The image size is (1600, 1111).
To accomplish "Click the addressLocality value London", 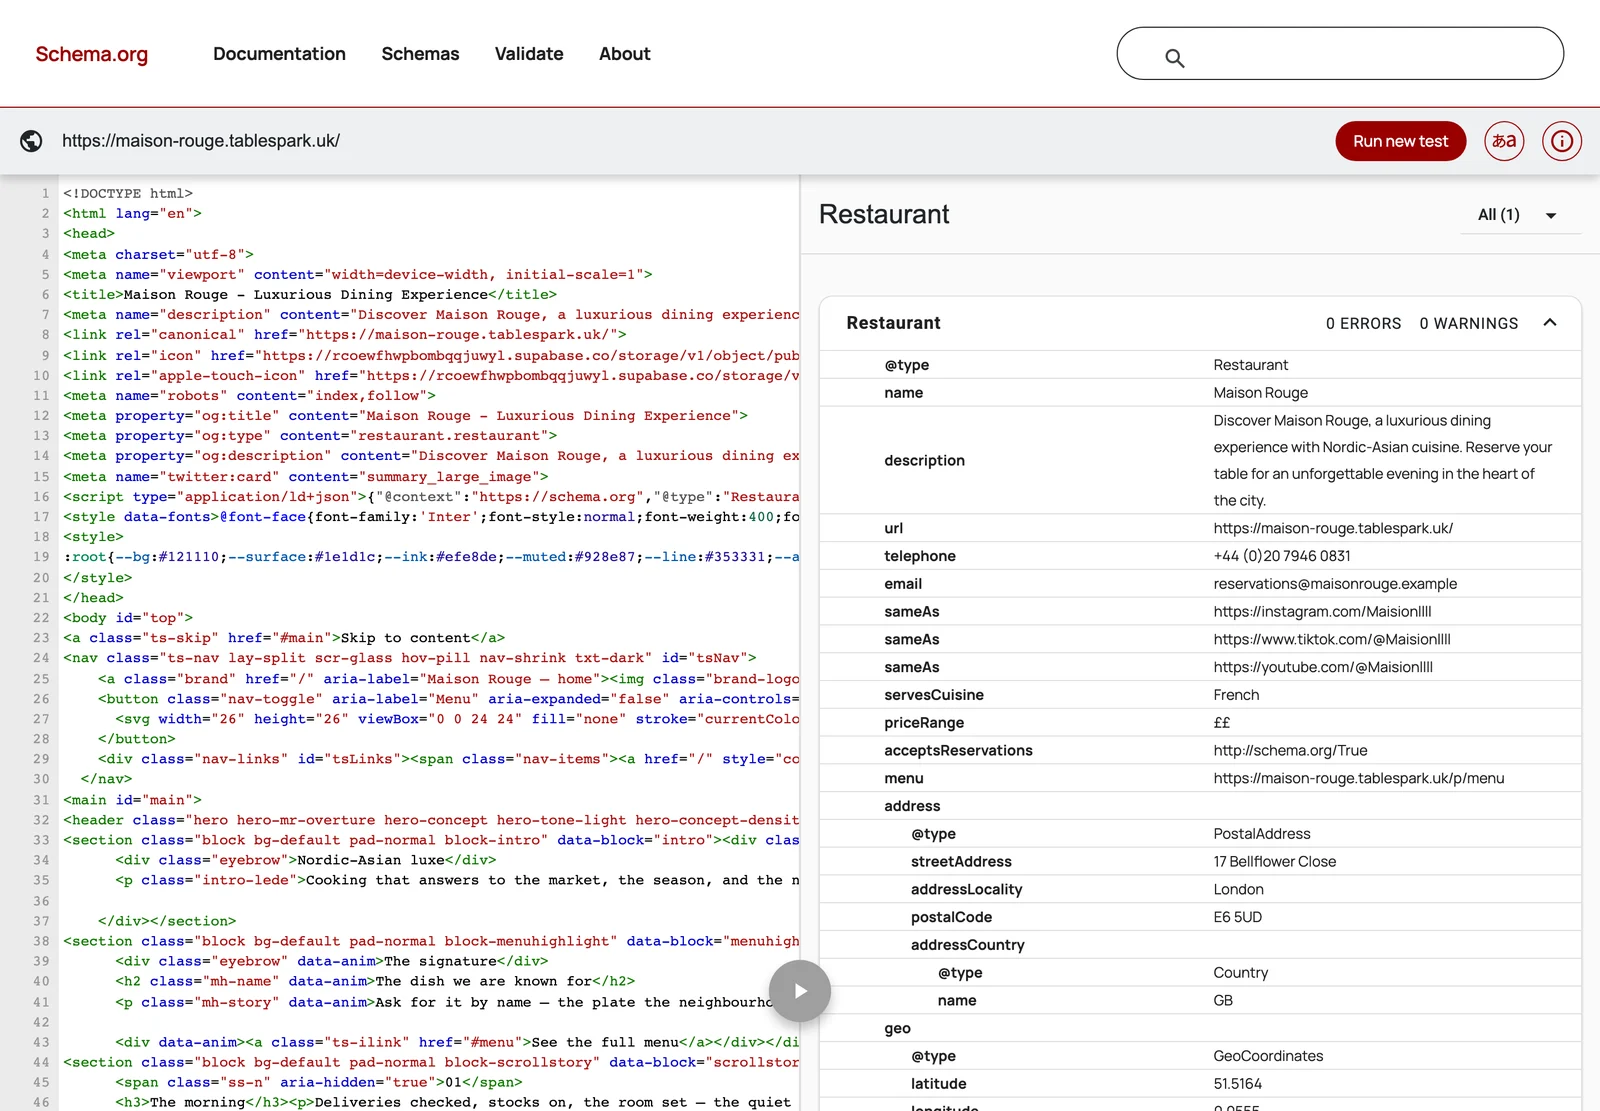I will 1238,890.
